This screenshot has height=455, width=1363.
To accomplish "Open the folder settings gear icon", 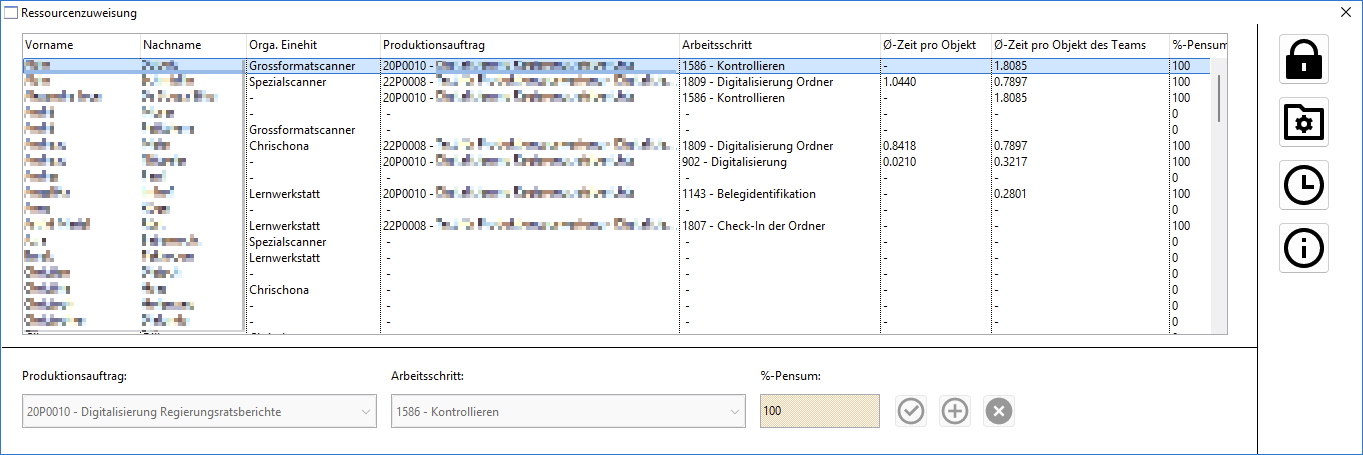I will click(1305, 122).
